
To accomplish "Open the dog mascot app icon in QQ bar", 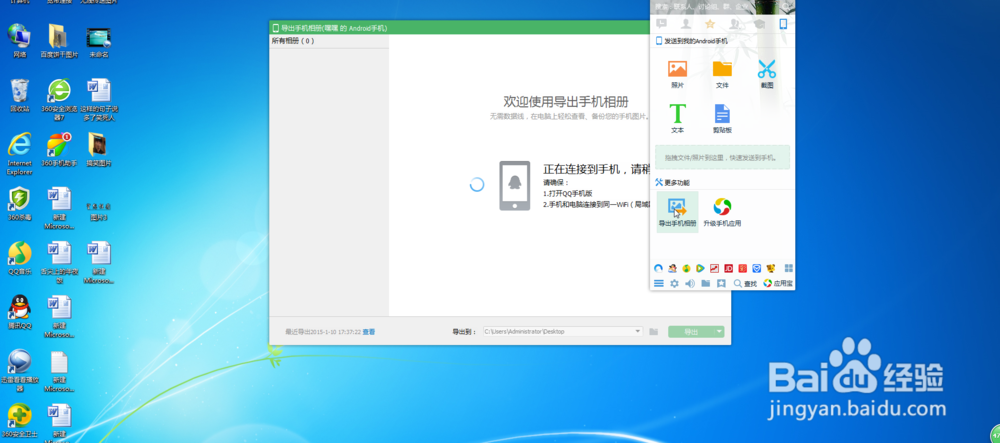I will (770, 268).
